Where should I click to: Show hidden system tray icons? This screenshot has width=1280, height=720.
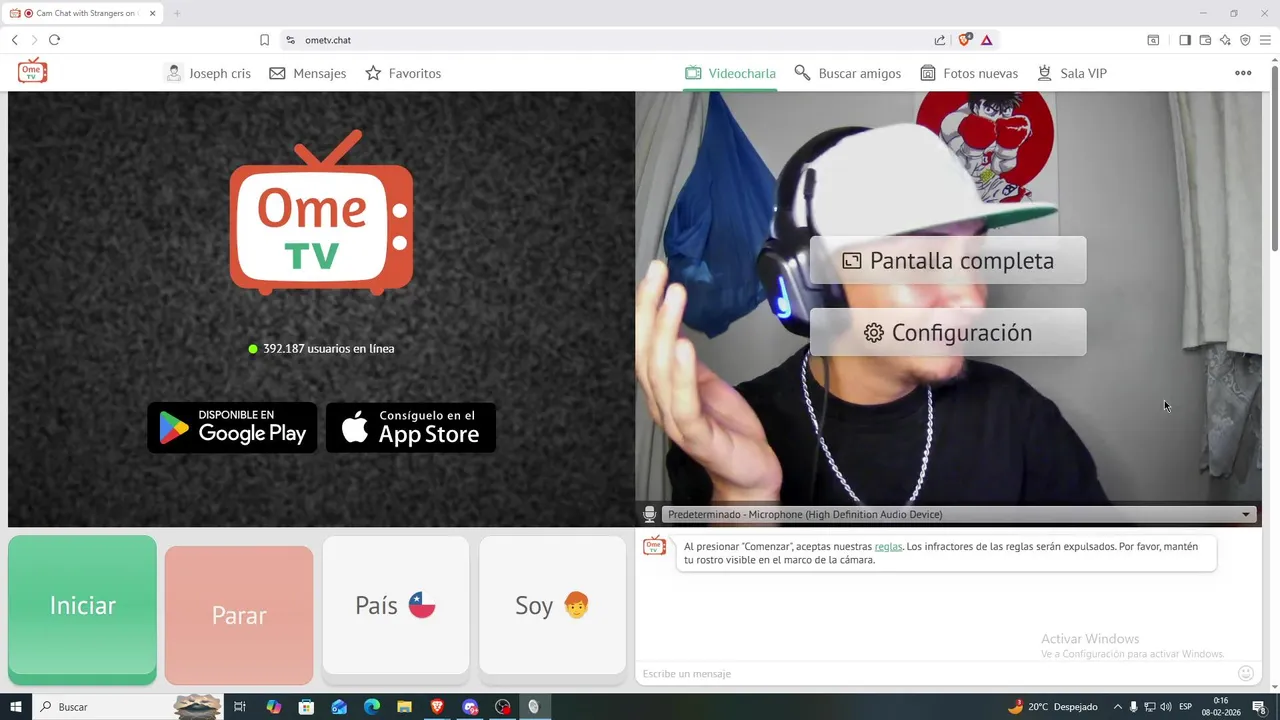click(x=1117, y=707)
